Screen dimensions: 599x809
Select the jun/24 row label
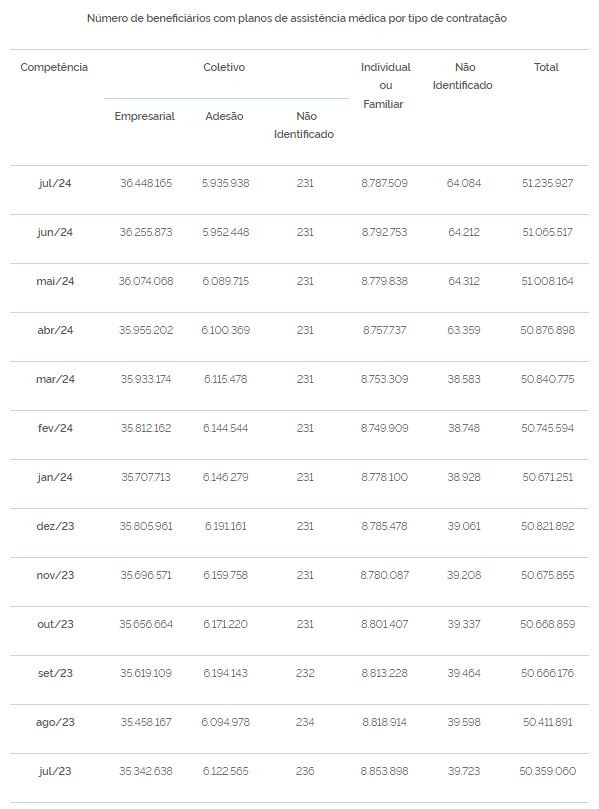point(55,232)
